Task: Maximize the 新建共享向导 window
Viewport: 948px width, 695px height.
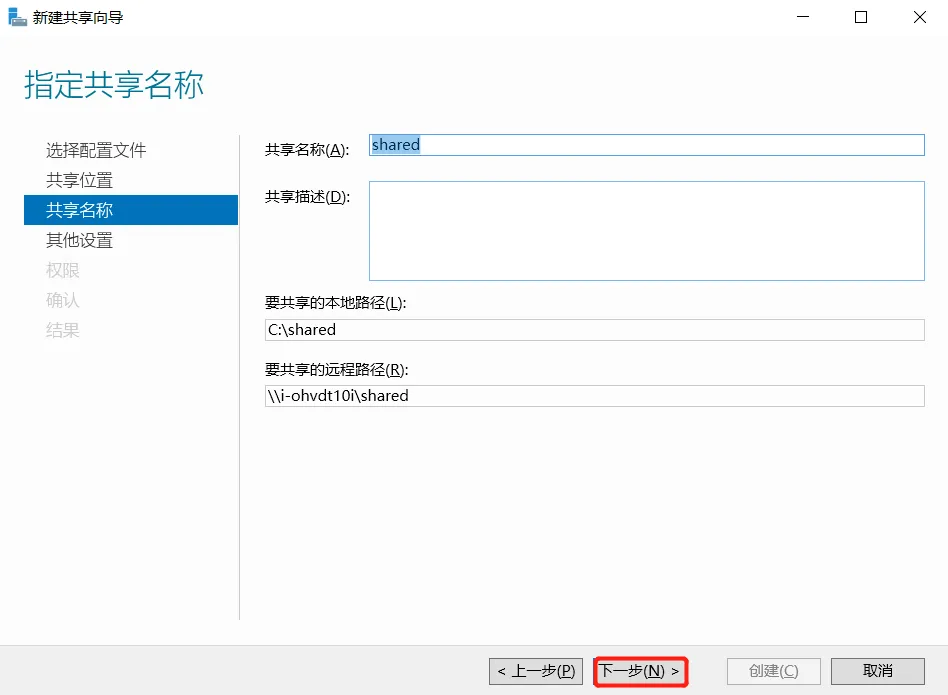Action: click(861, 17)
